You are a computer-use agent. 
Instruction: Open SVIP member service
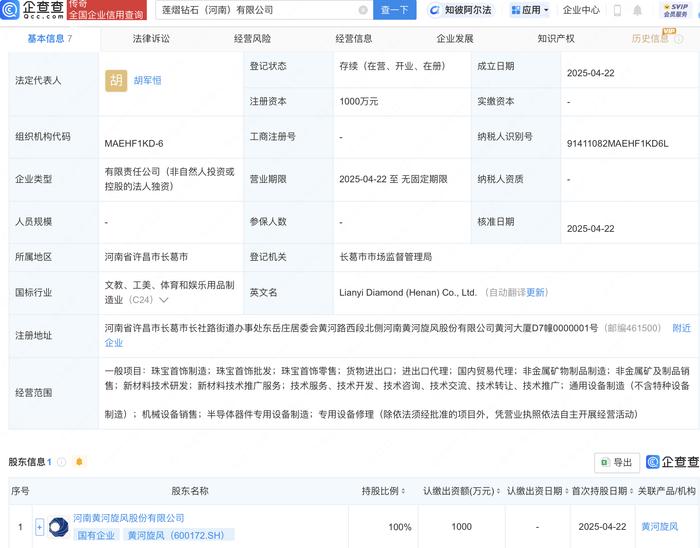(x=676, y=10)
